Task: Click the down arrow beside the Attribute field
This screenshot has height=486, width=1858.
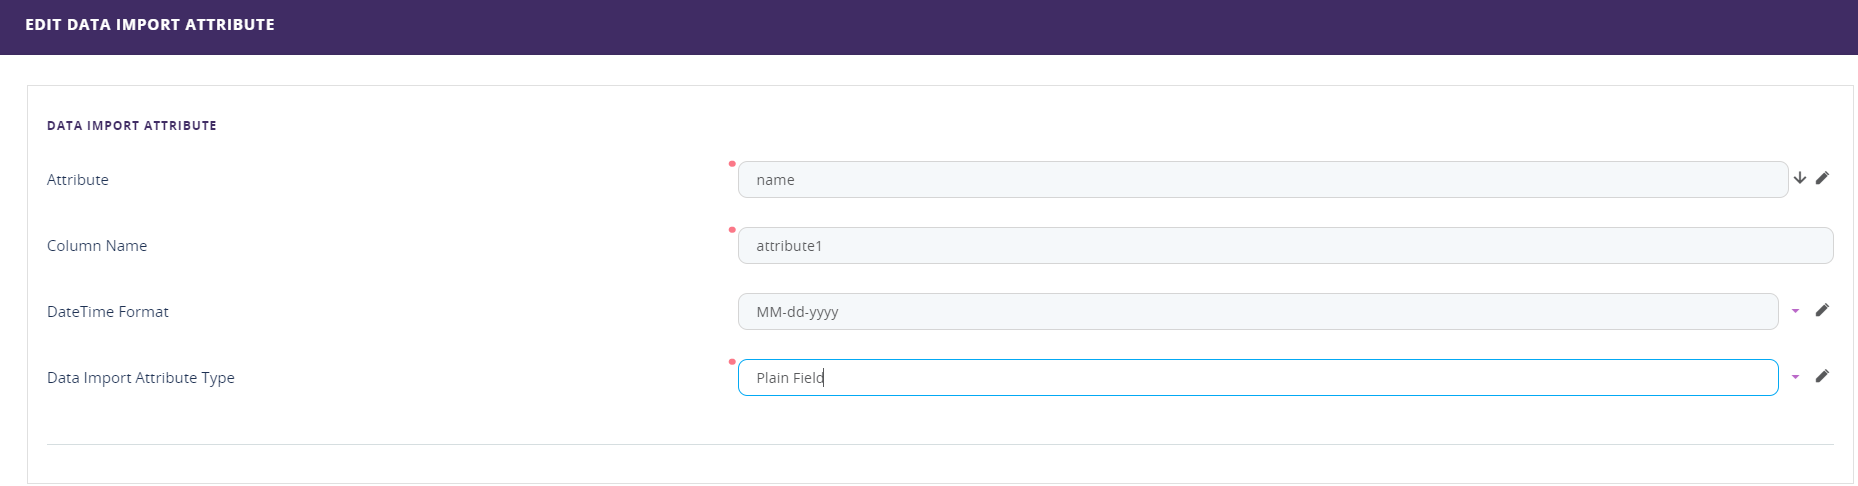Action: click(x=1799, y=178)
